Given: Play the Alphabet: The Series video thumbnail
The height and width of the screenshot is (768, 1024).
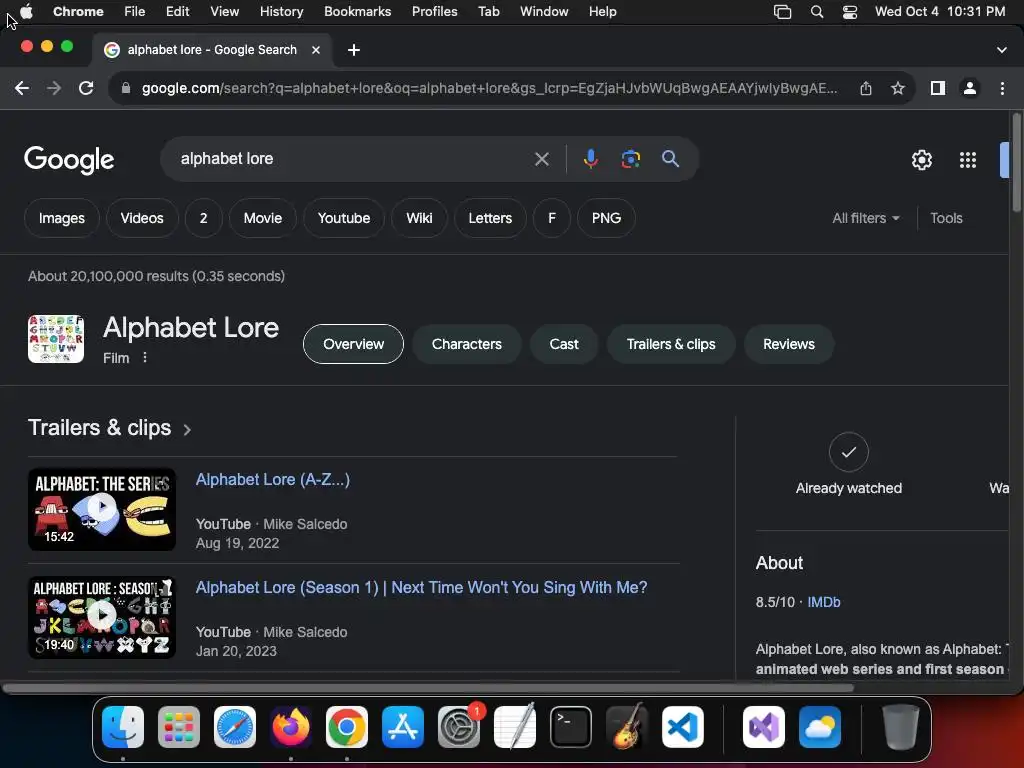Looking at the screenshot, I should pyautogui.click(x=102, y=509).
